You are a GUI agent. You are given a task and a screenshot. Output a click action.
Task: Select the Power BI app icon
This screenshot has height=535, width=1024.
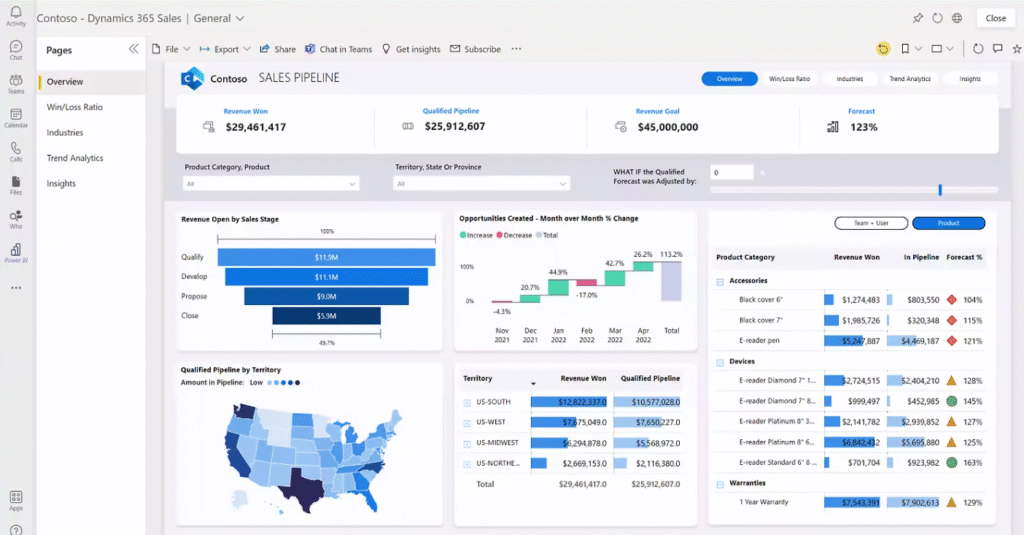[x=16, y=253]
